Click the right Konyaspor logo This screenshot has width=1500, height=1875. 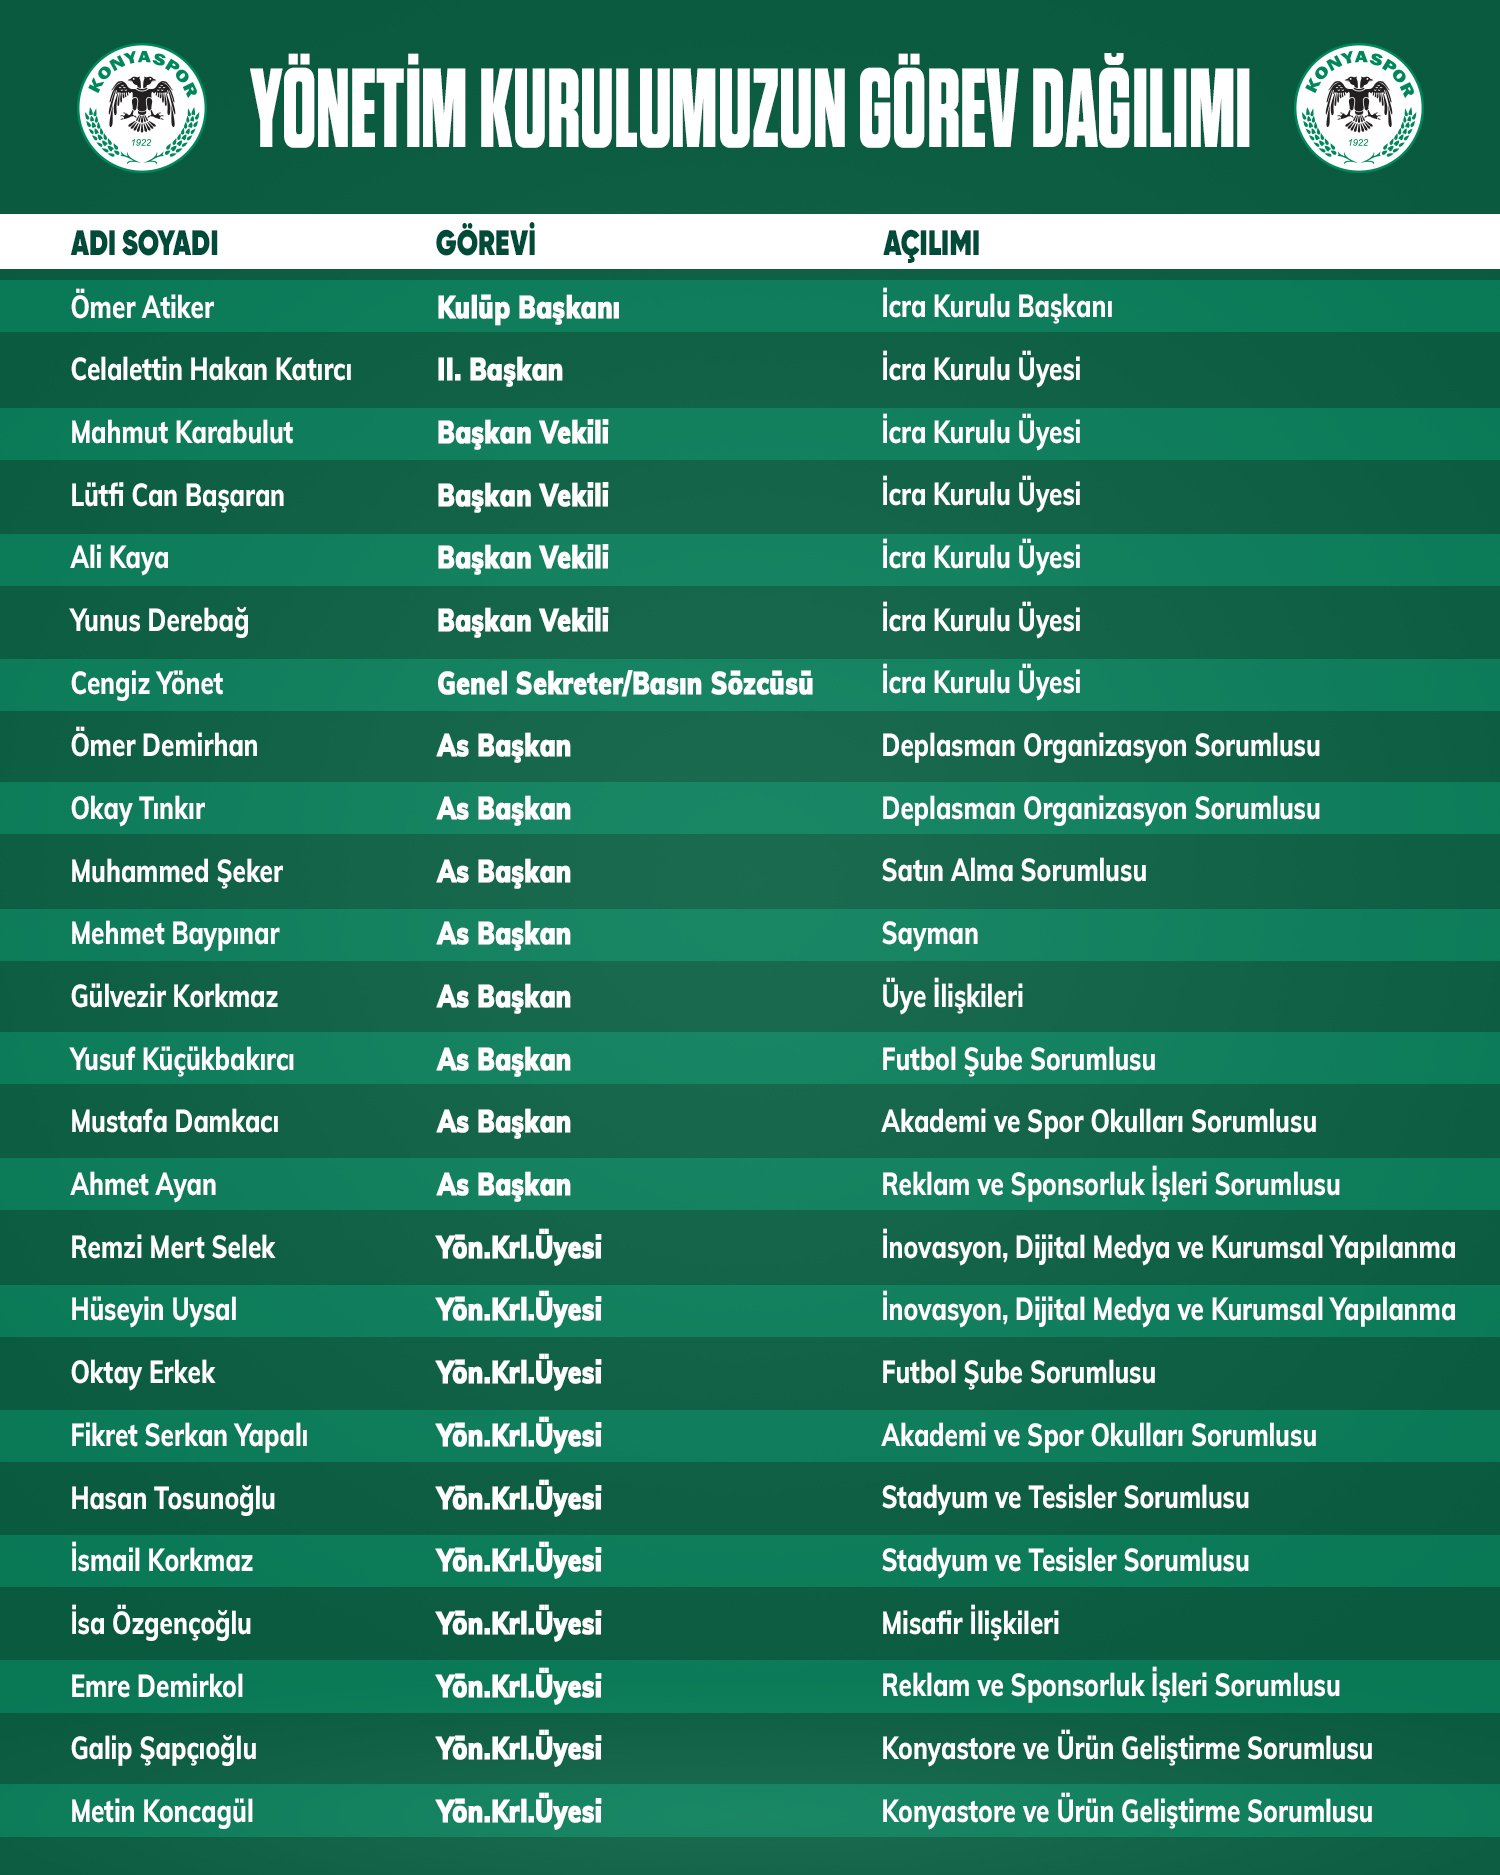tap(1358, 107)
